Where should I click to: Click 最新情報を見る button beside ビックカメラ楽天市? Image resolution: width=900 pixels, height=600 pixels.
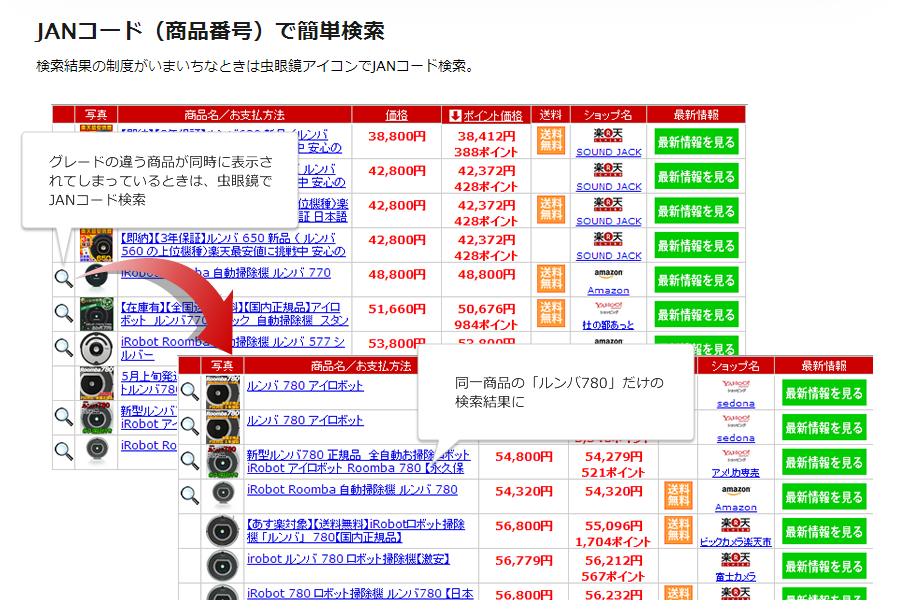coord(824,532)
